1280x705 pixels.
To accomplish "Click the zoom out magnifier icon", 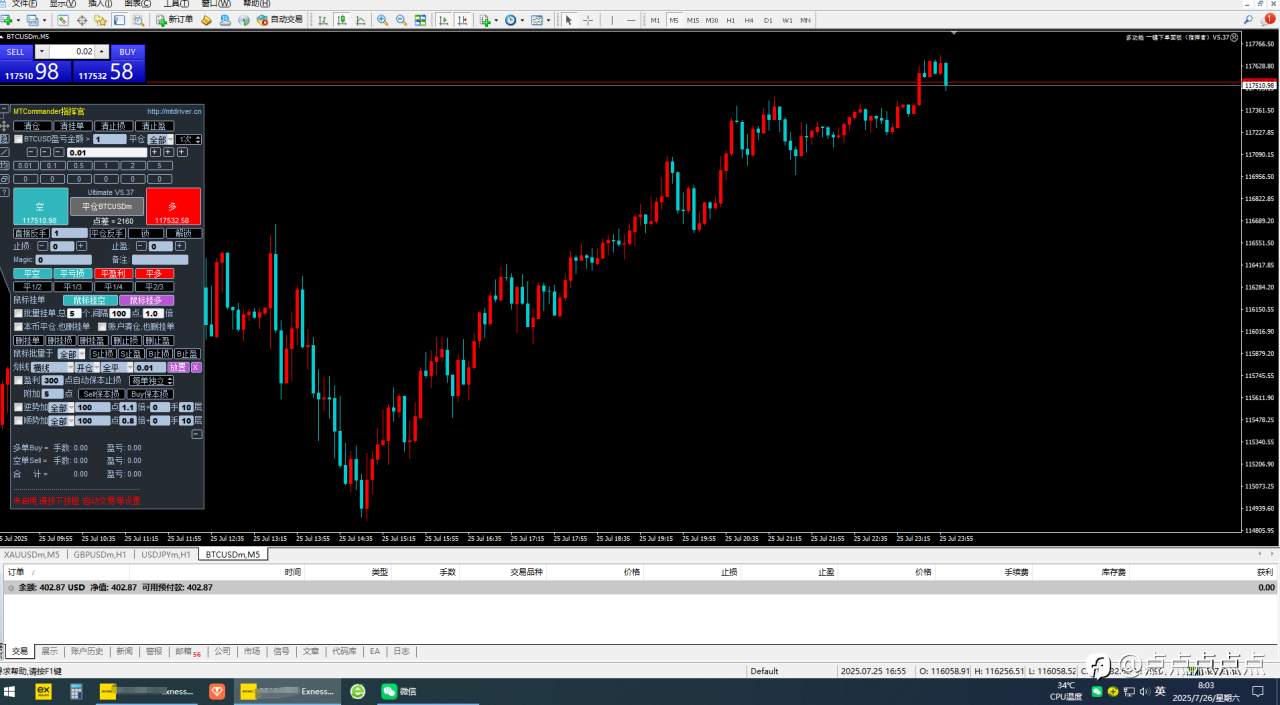I will coord(401,20).
